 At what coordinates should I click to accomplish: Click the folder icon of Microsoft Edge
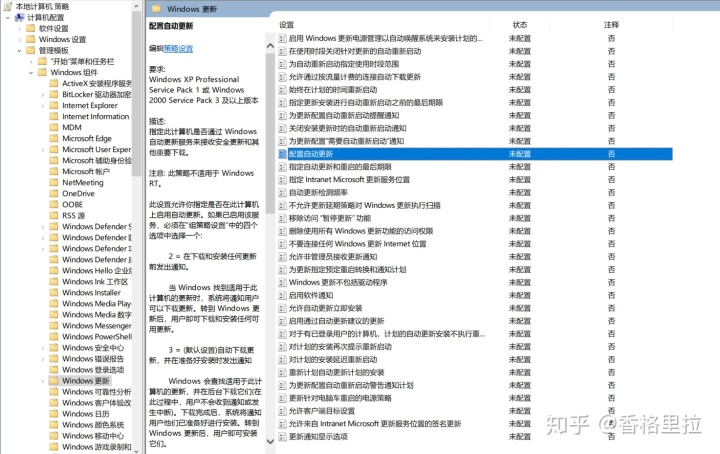click(x=54, y=139)
